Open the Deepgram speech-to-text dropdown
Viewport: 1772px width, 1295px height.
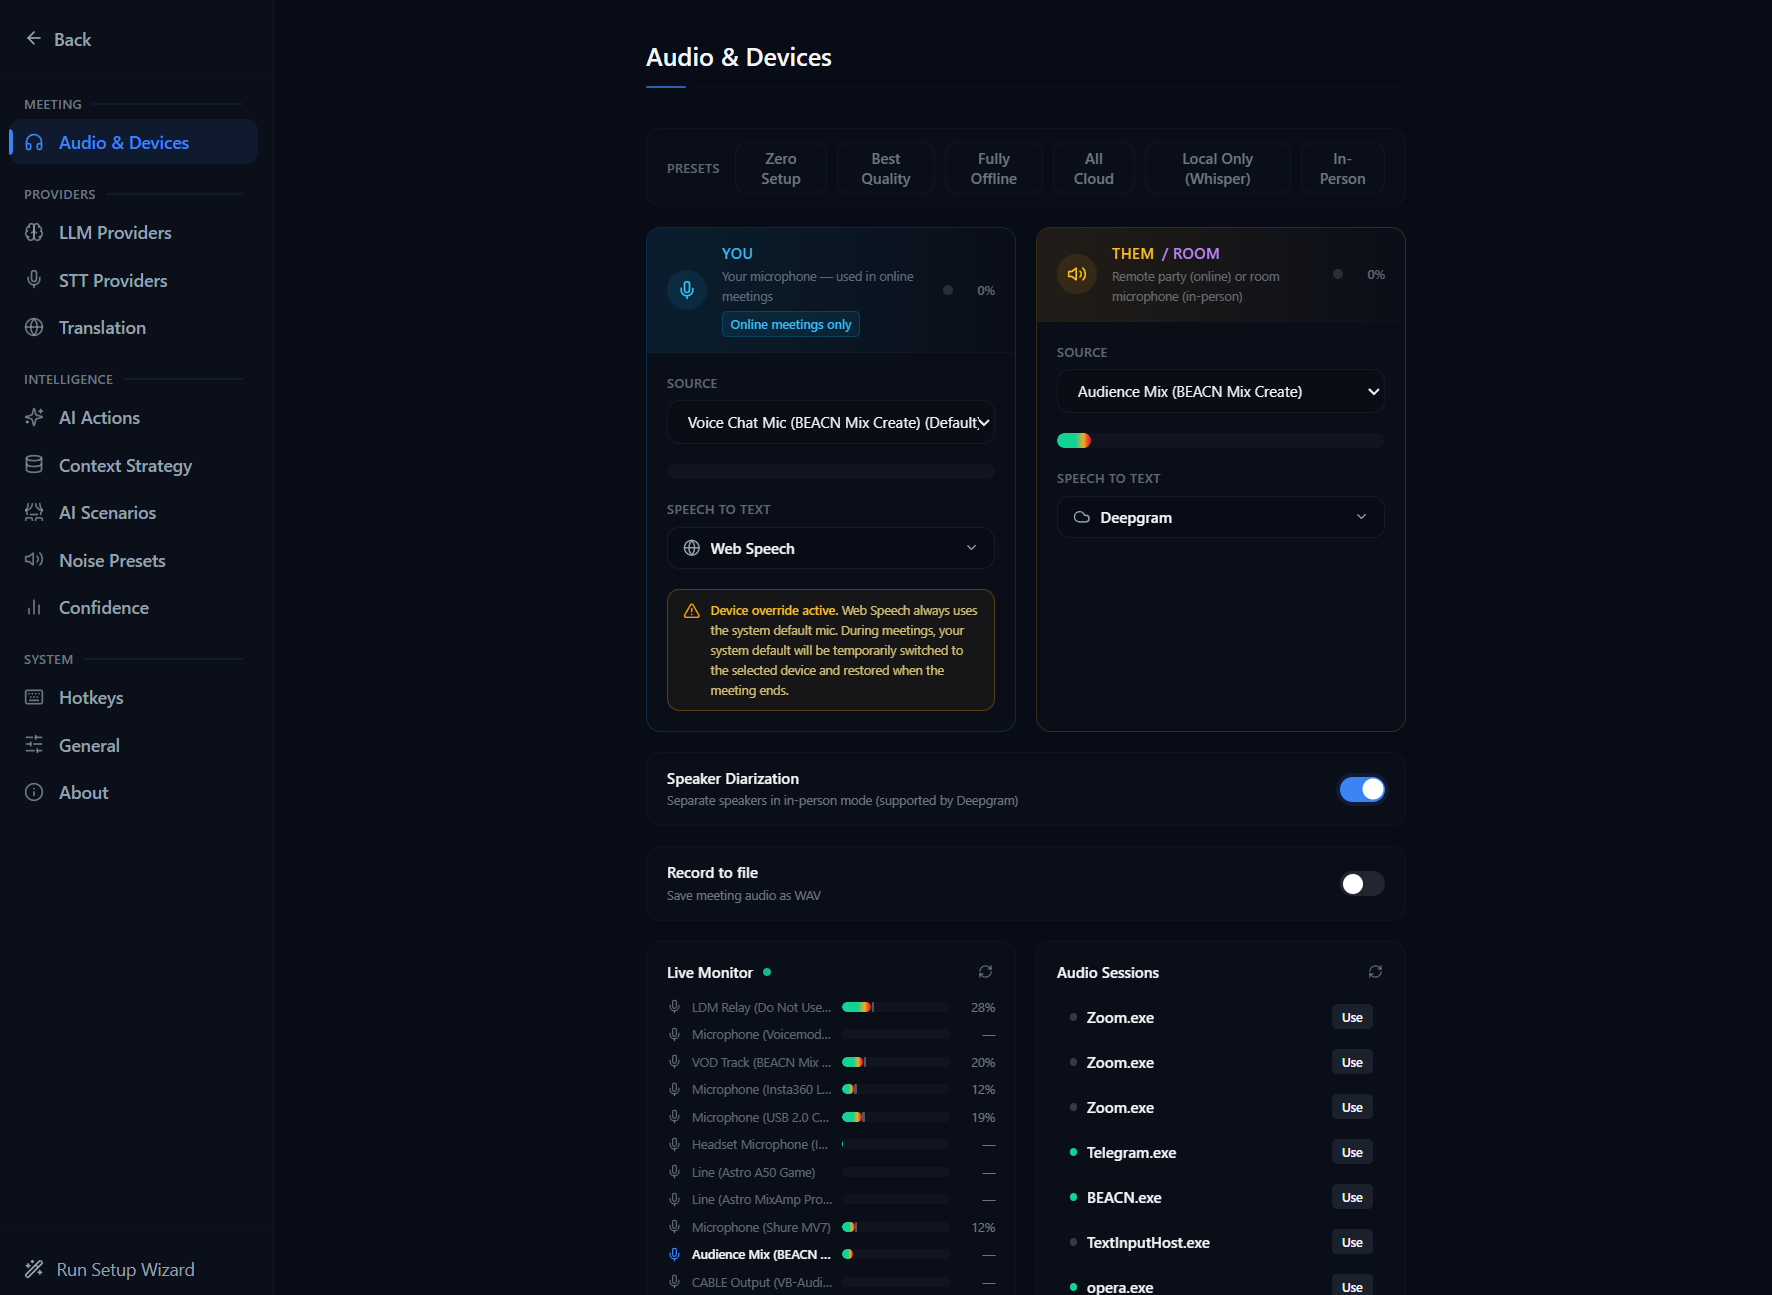pos(1220,517)
